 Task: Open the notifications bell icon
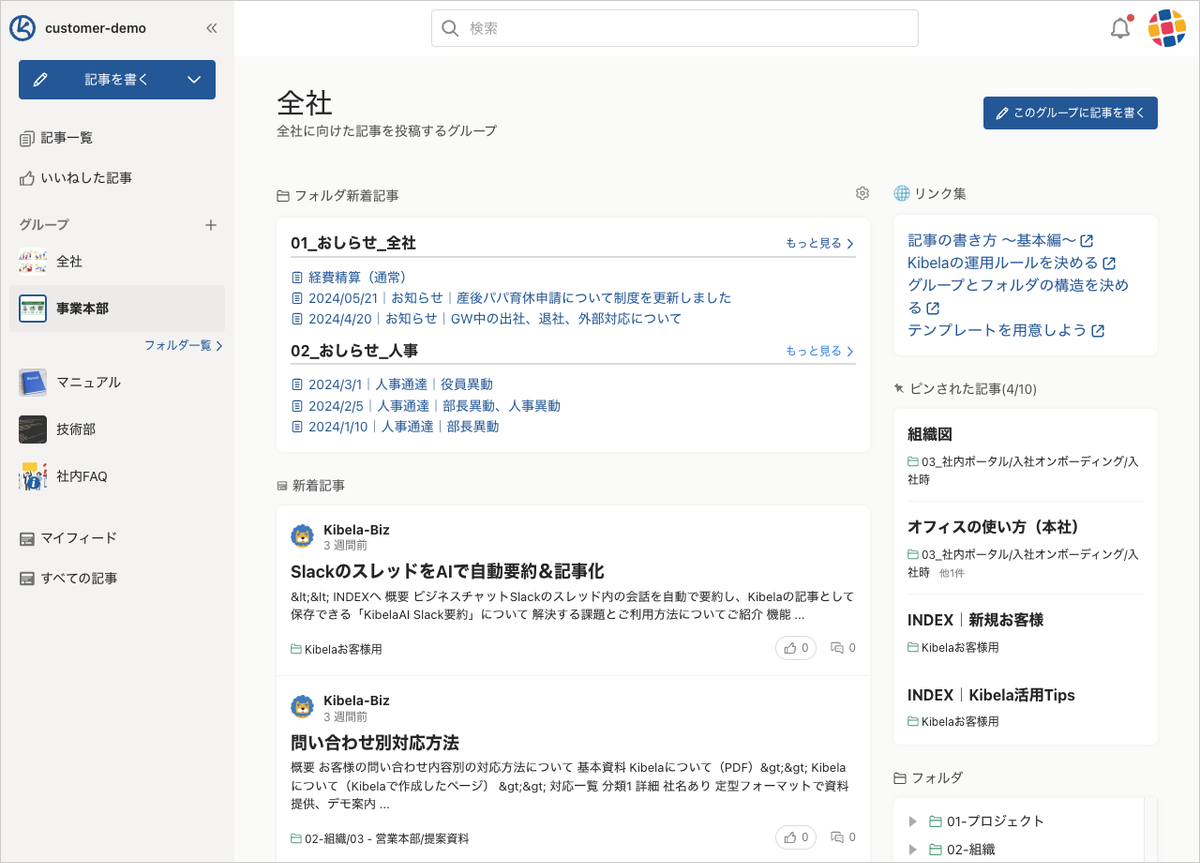(x=1120, y=29)
